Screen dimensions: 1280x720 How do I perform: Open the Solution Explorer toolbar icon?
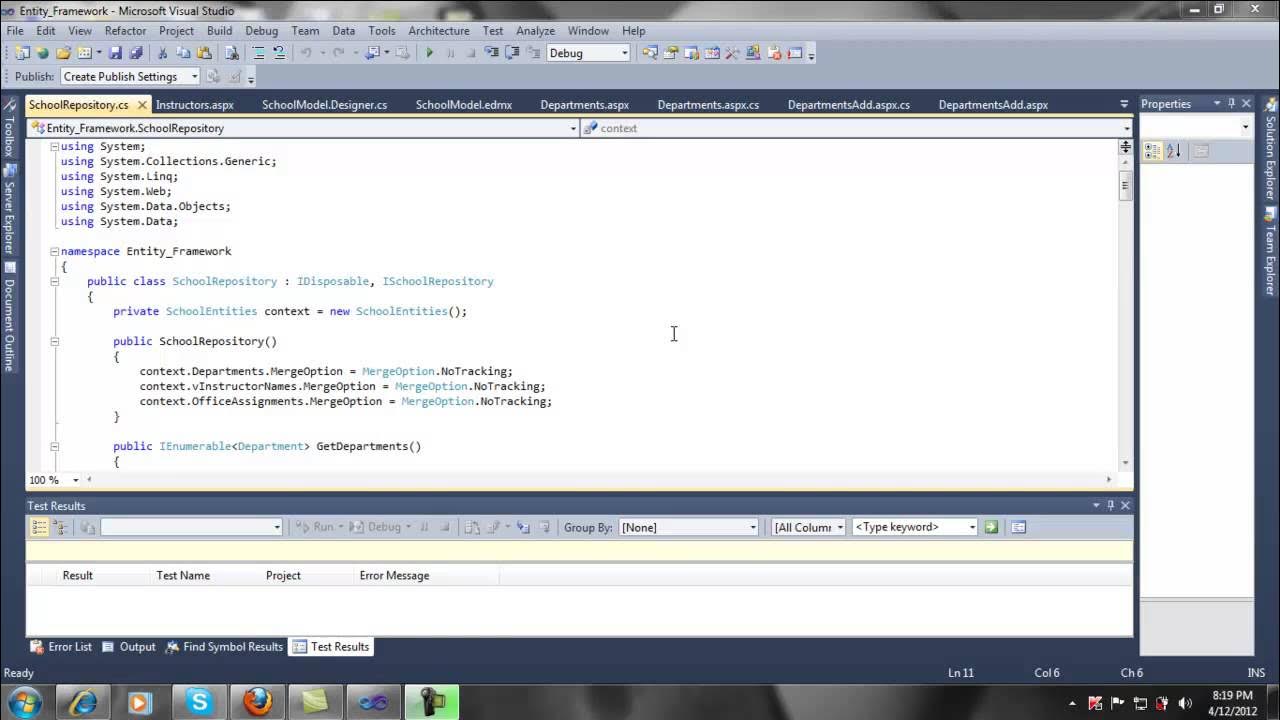point(650,53)
